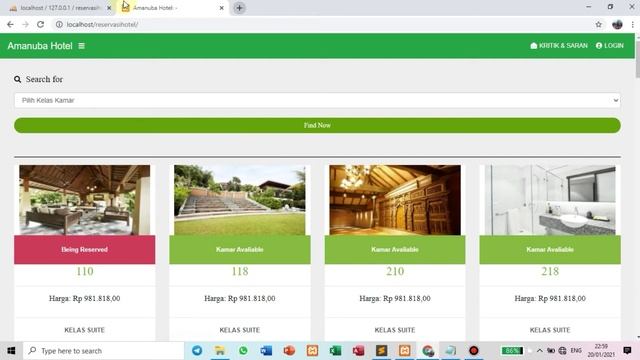Click KELAS SUITE label under room 118
The height and width of the screenshot is (360, 640).
(240, 330)
